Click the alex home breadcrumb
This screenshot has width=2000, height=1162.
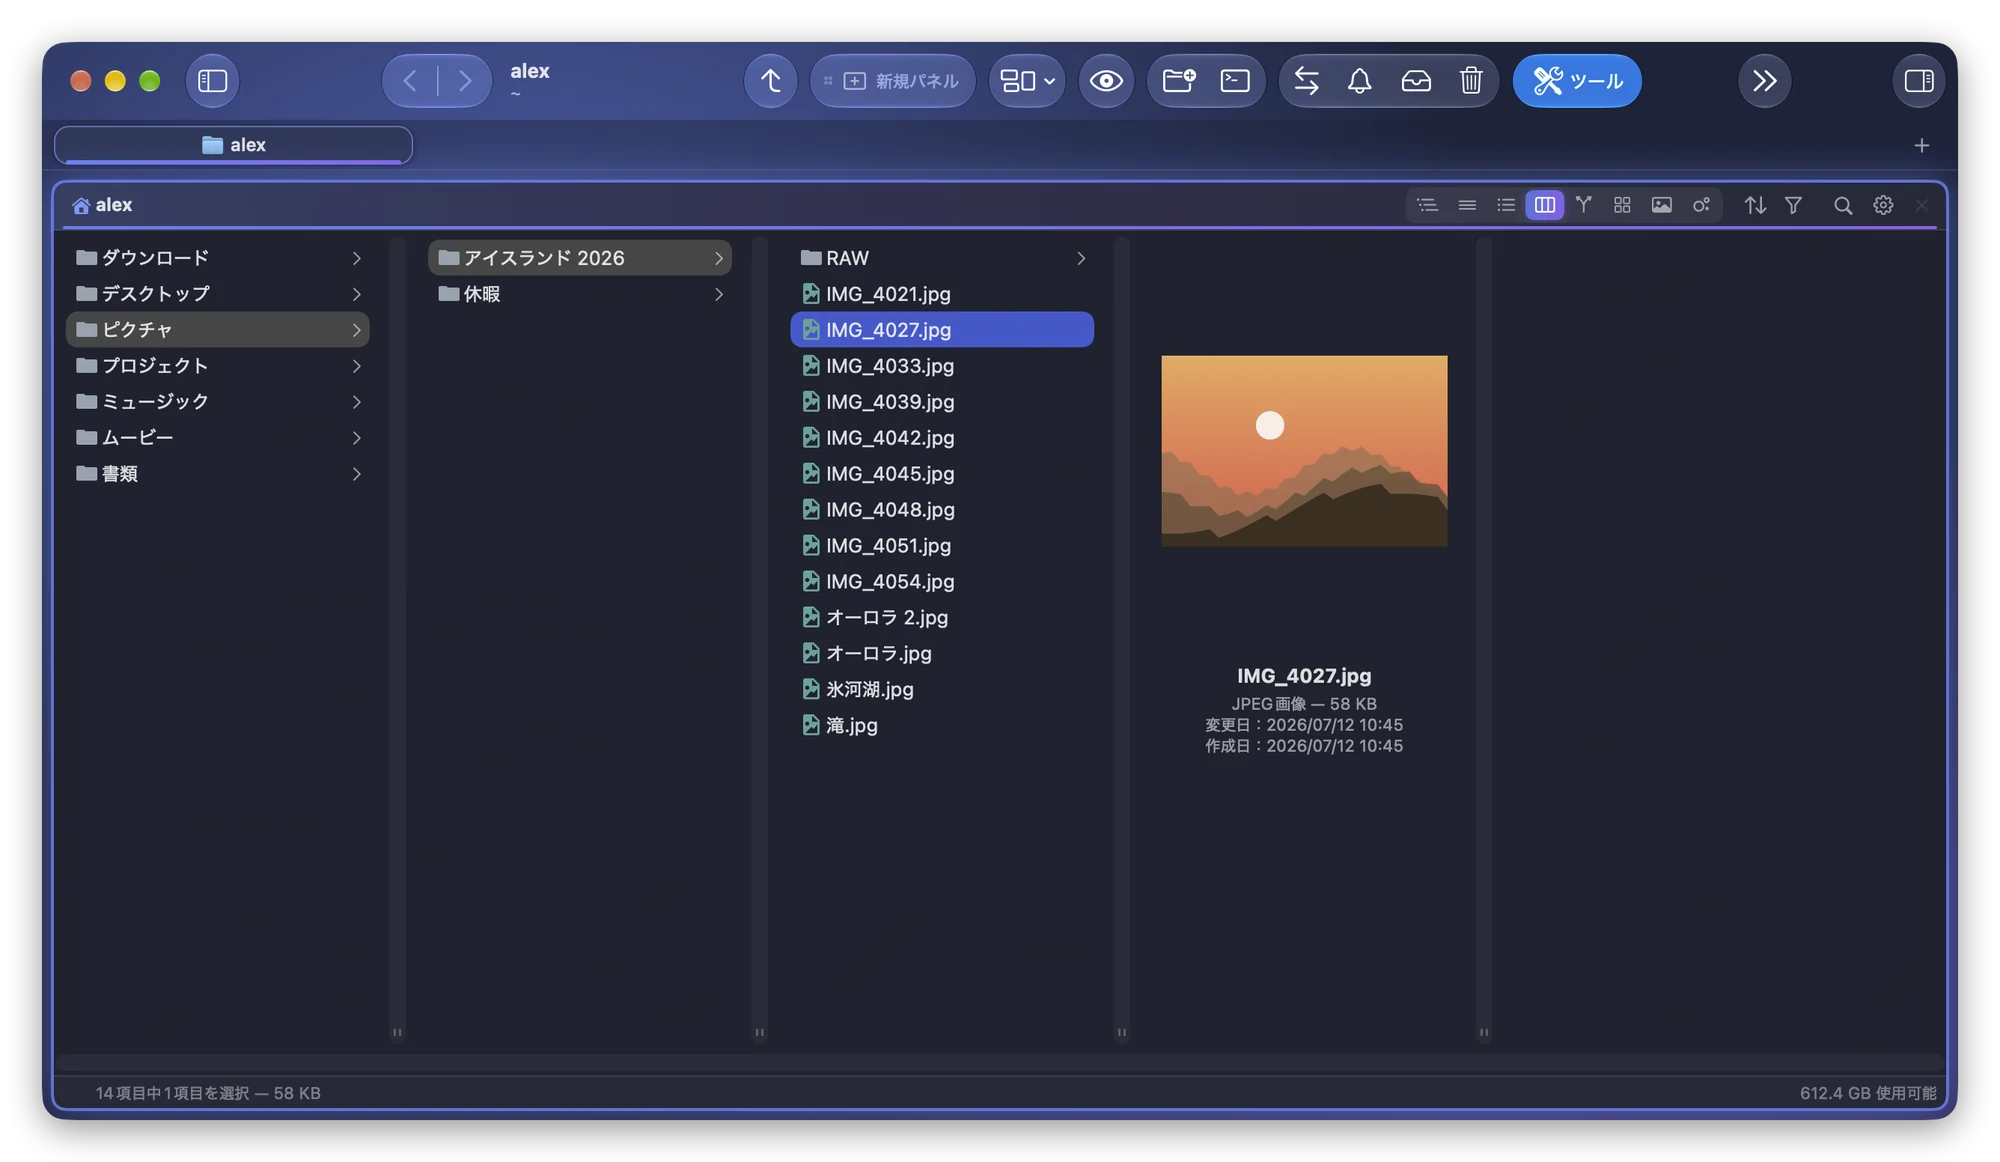pos(102,205)
